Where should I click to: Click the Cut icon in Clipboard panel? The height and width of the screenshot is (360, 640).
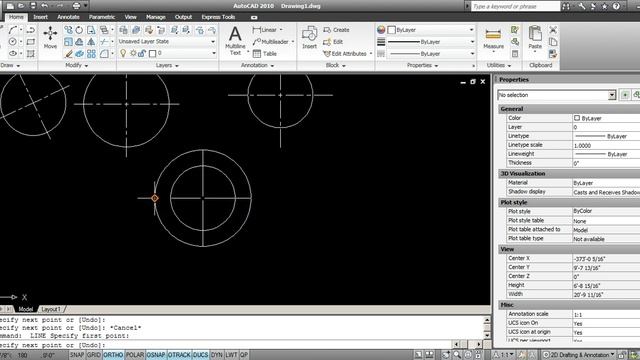pos(553,30)
